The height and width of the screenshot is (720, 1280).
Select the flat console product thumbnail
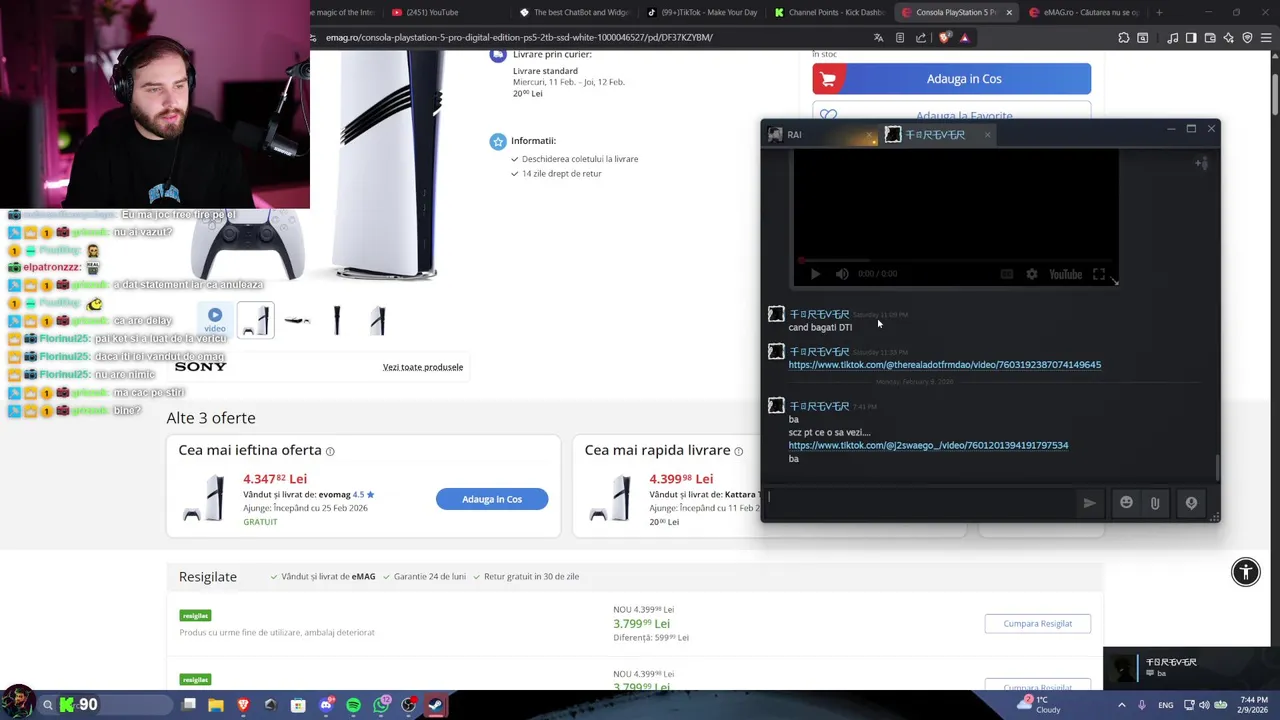click(x=297, y=320)
